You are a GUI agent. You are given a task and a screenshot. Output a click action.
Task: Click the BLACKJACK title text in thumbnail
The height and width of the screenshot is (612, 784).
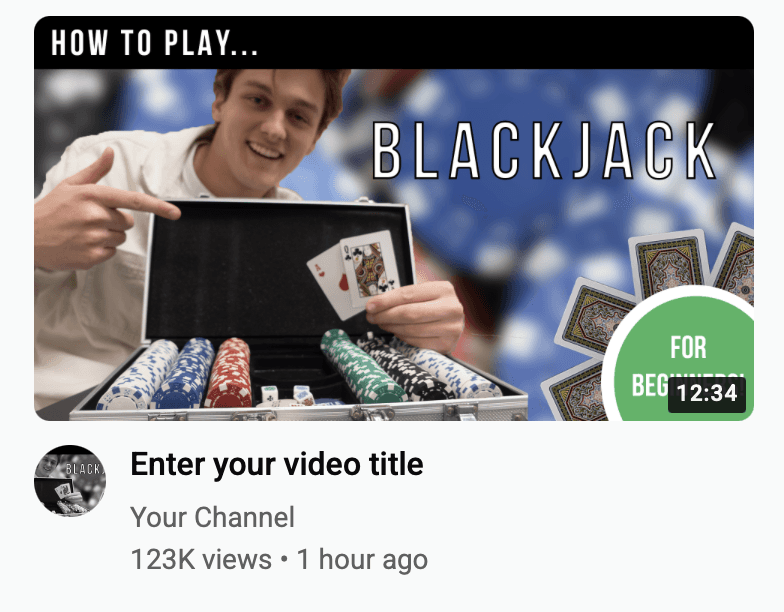pos(544,150)
